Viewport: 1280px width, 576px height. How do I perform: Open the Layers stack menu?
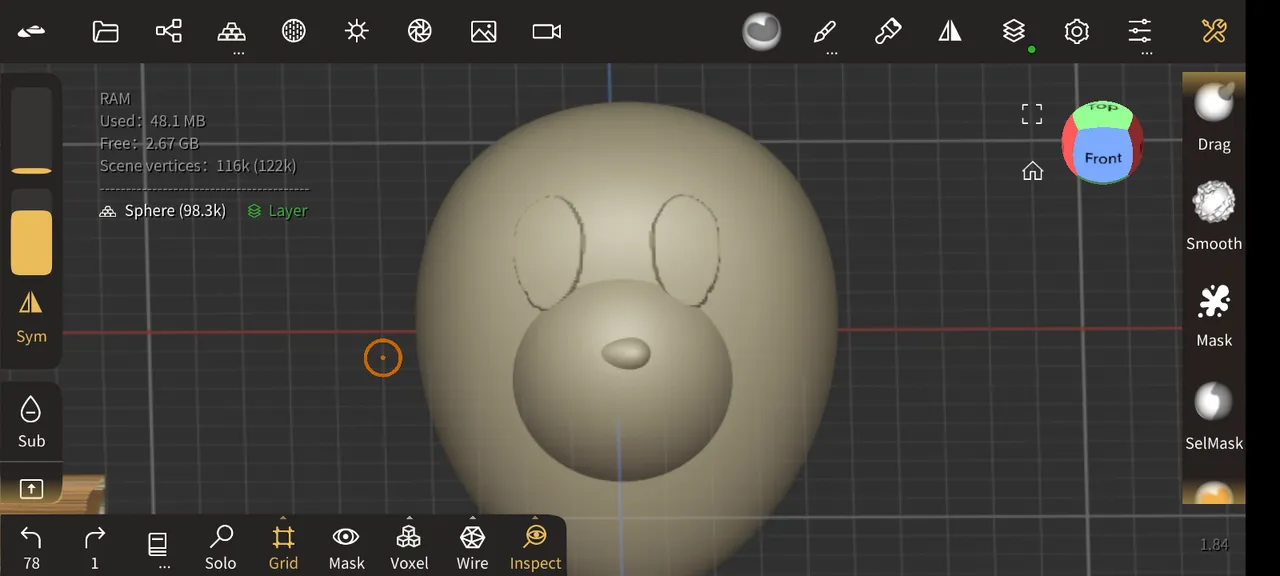click(x=1014, y=31)
